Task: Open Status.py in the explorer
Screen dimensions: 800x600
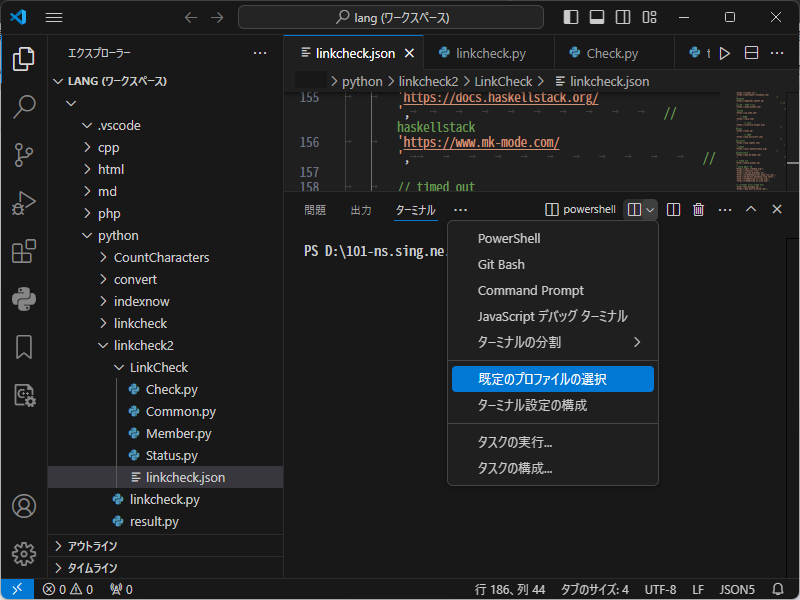Action: click(x=171, y=455)
